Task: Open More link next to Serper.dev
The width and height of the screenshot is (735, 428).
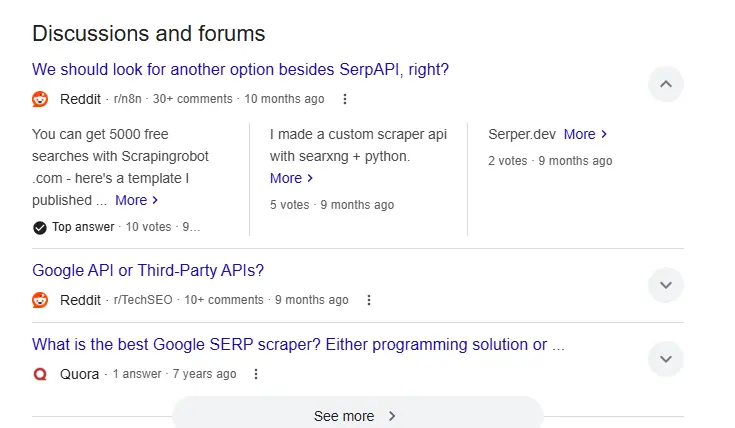Action: [x=585, y=134]
